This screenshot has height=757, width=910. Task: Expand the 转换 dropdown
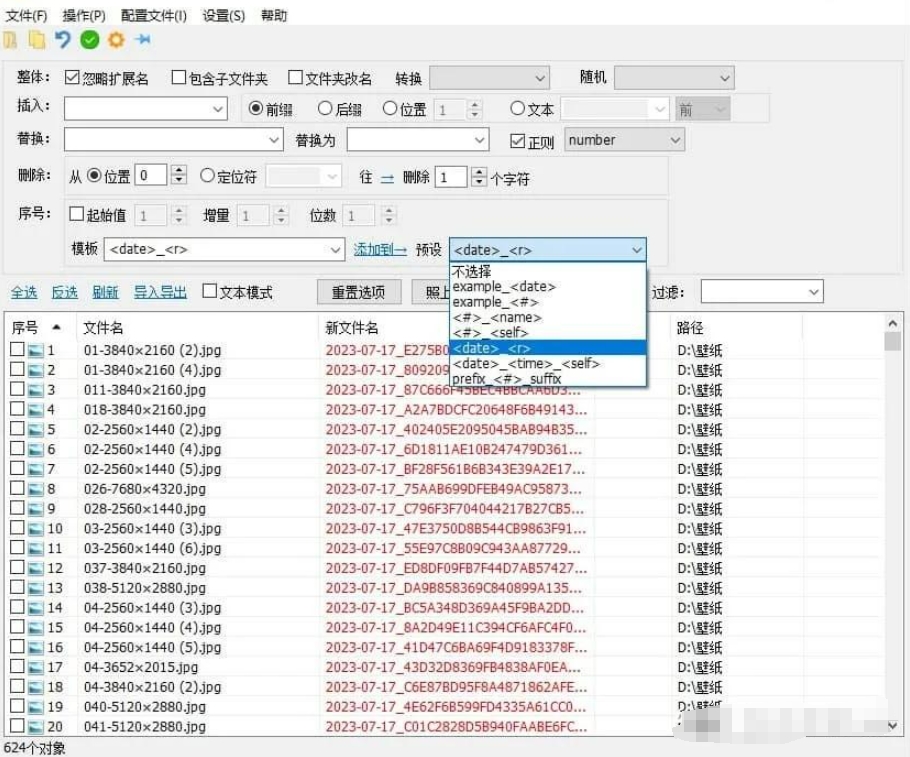pyautogui.click(x=489, y=78)
